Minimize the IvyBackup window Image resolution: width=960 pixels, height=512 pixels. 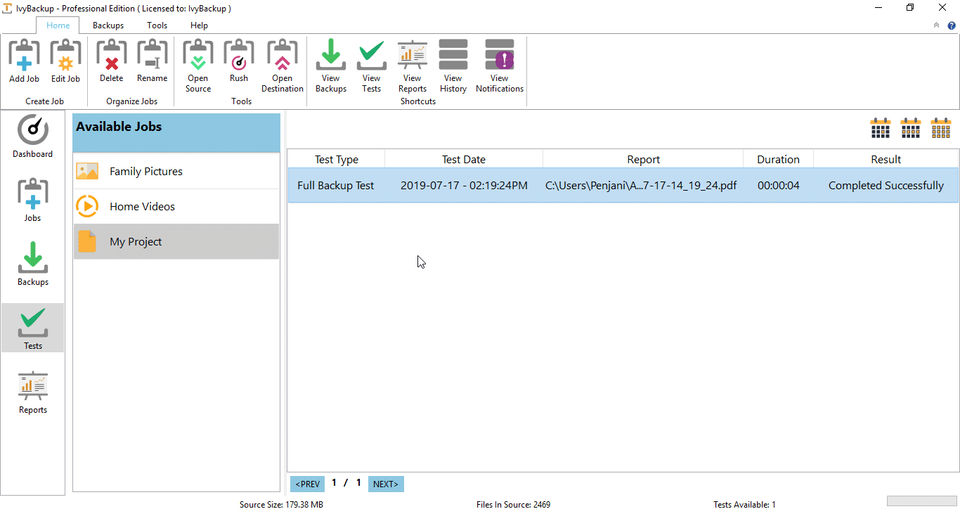tap(879, 8)
